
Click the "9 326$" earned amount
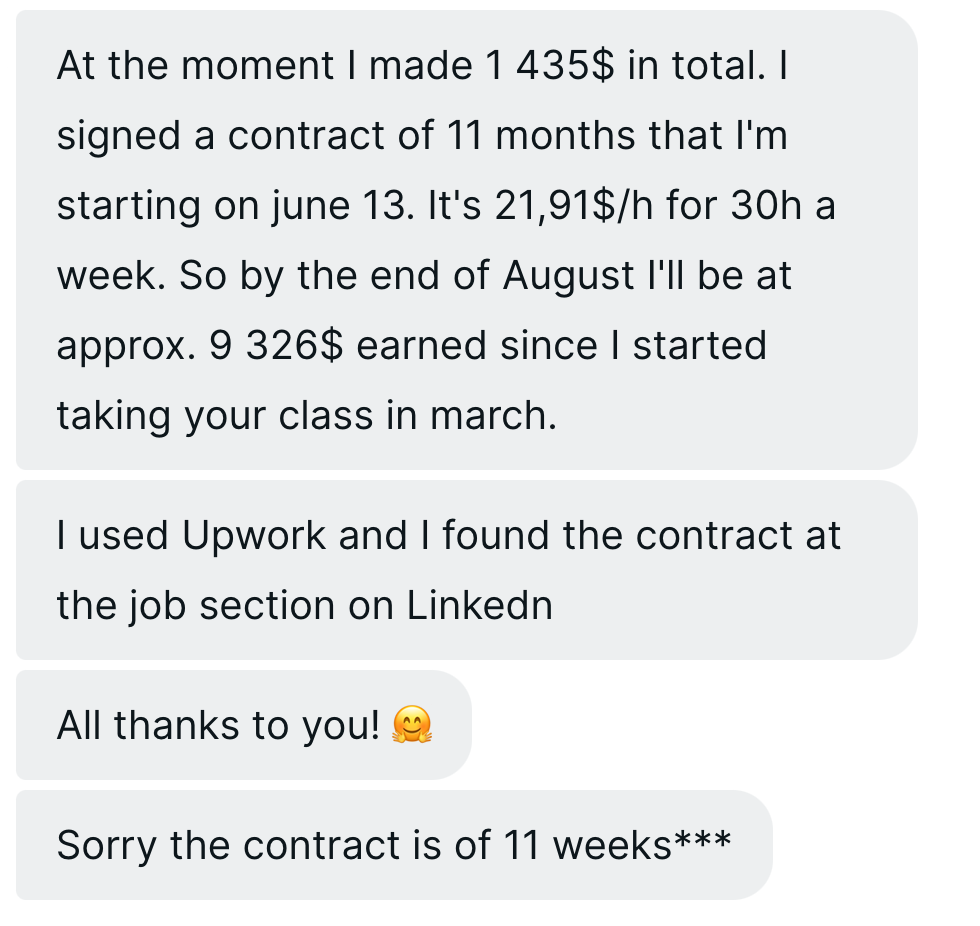click(277, 346)
